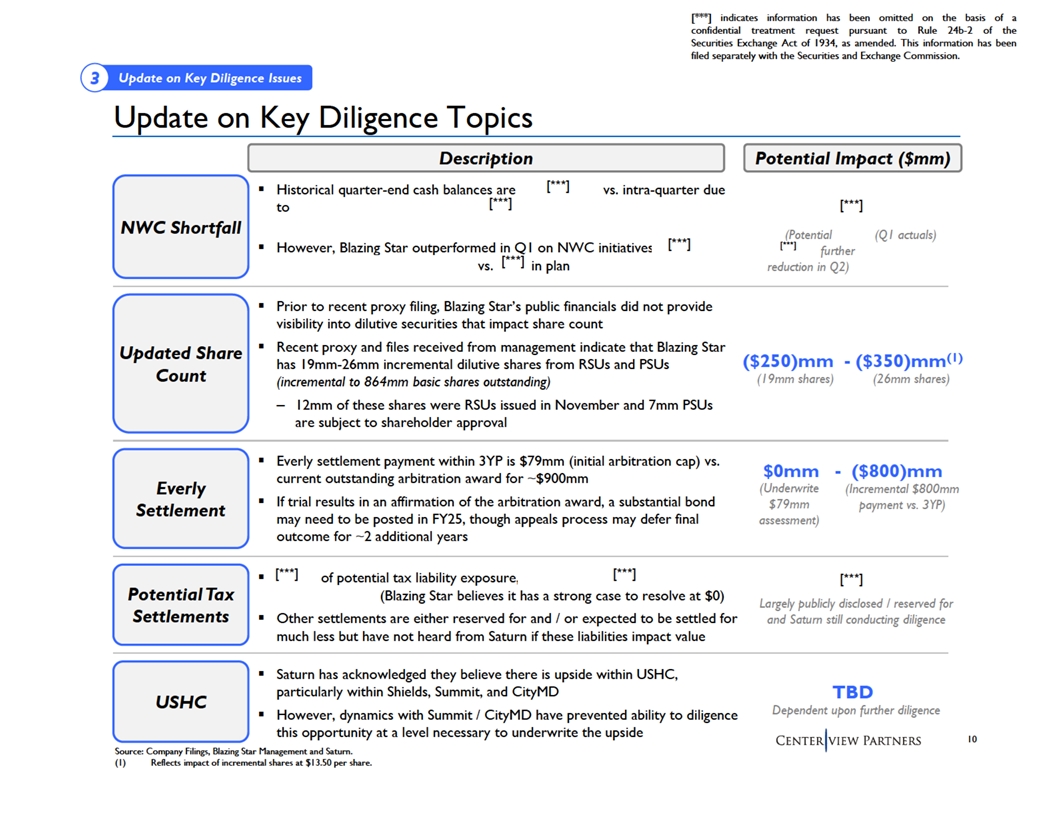Click the confidential treatment notice paragraph

(853, 36)
